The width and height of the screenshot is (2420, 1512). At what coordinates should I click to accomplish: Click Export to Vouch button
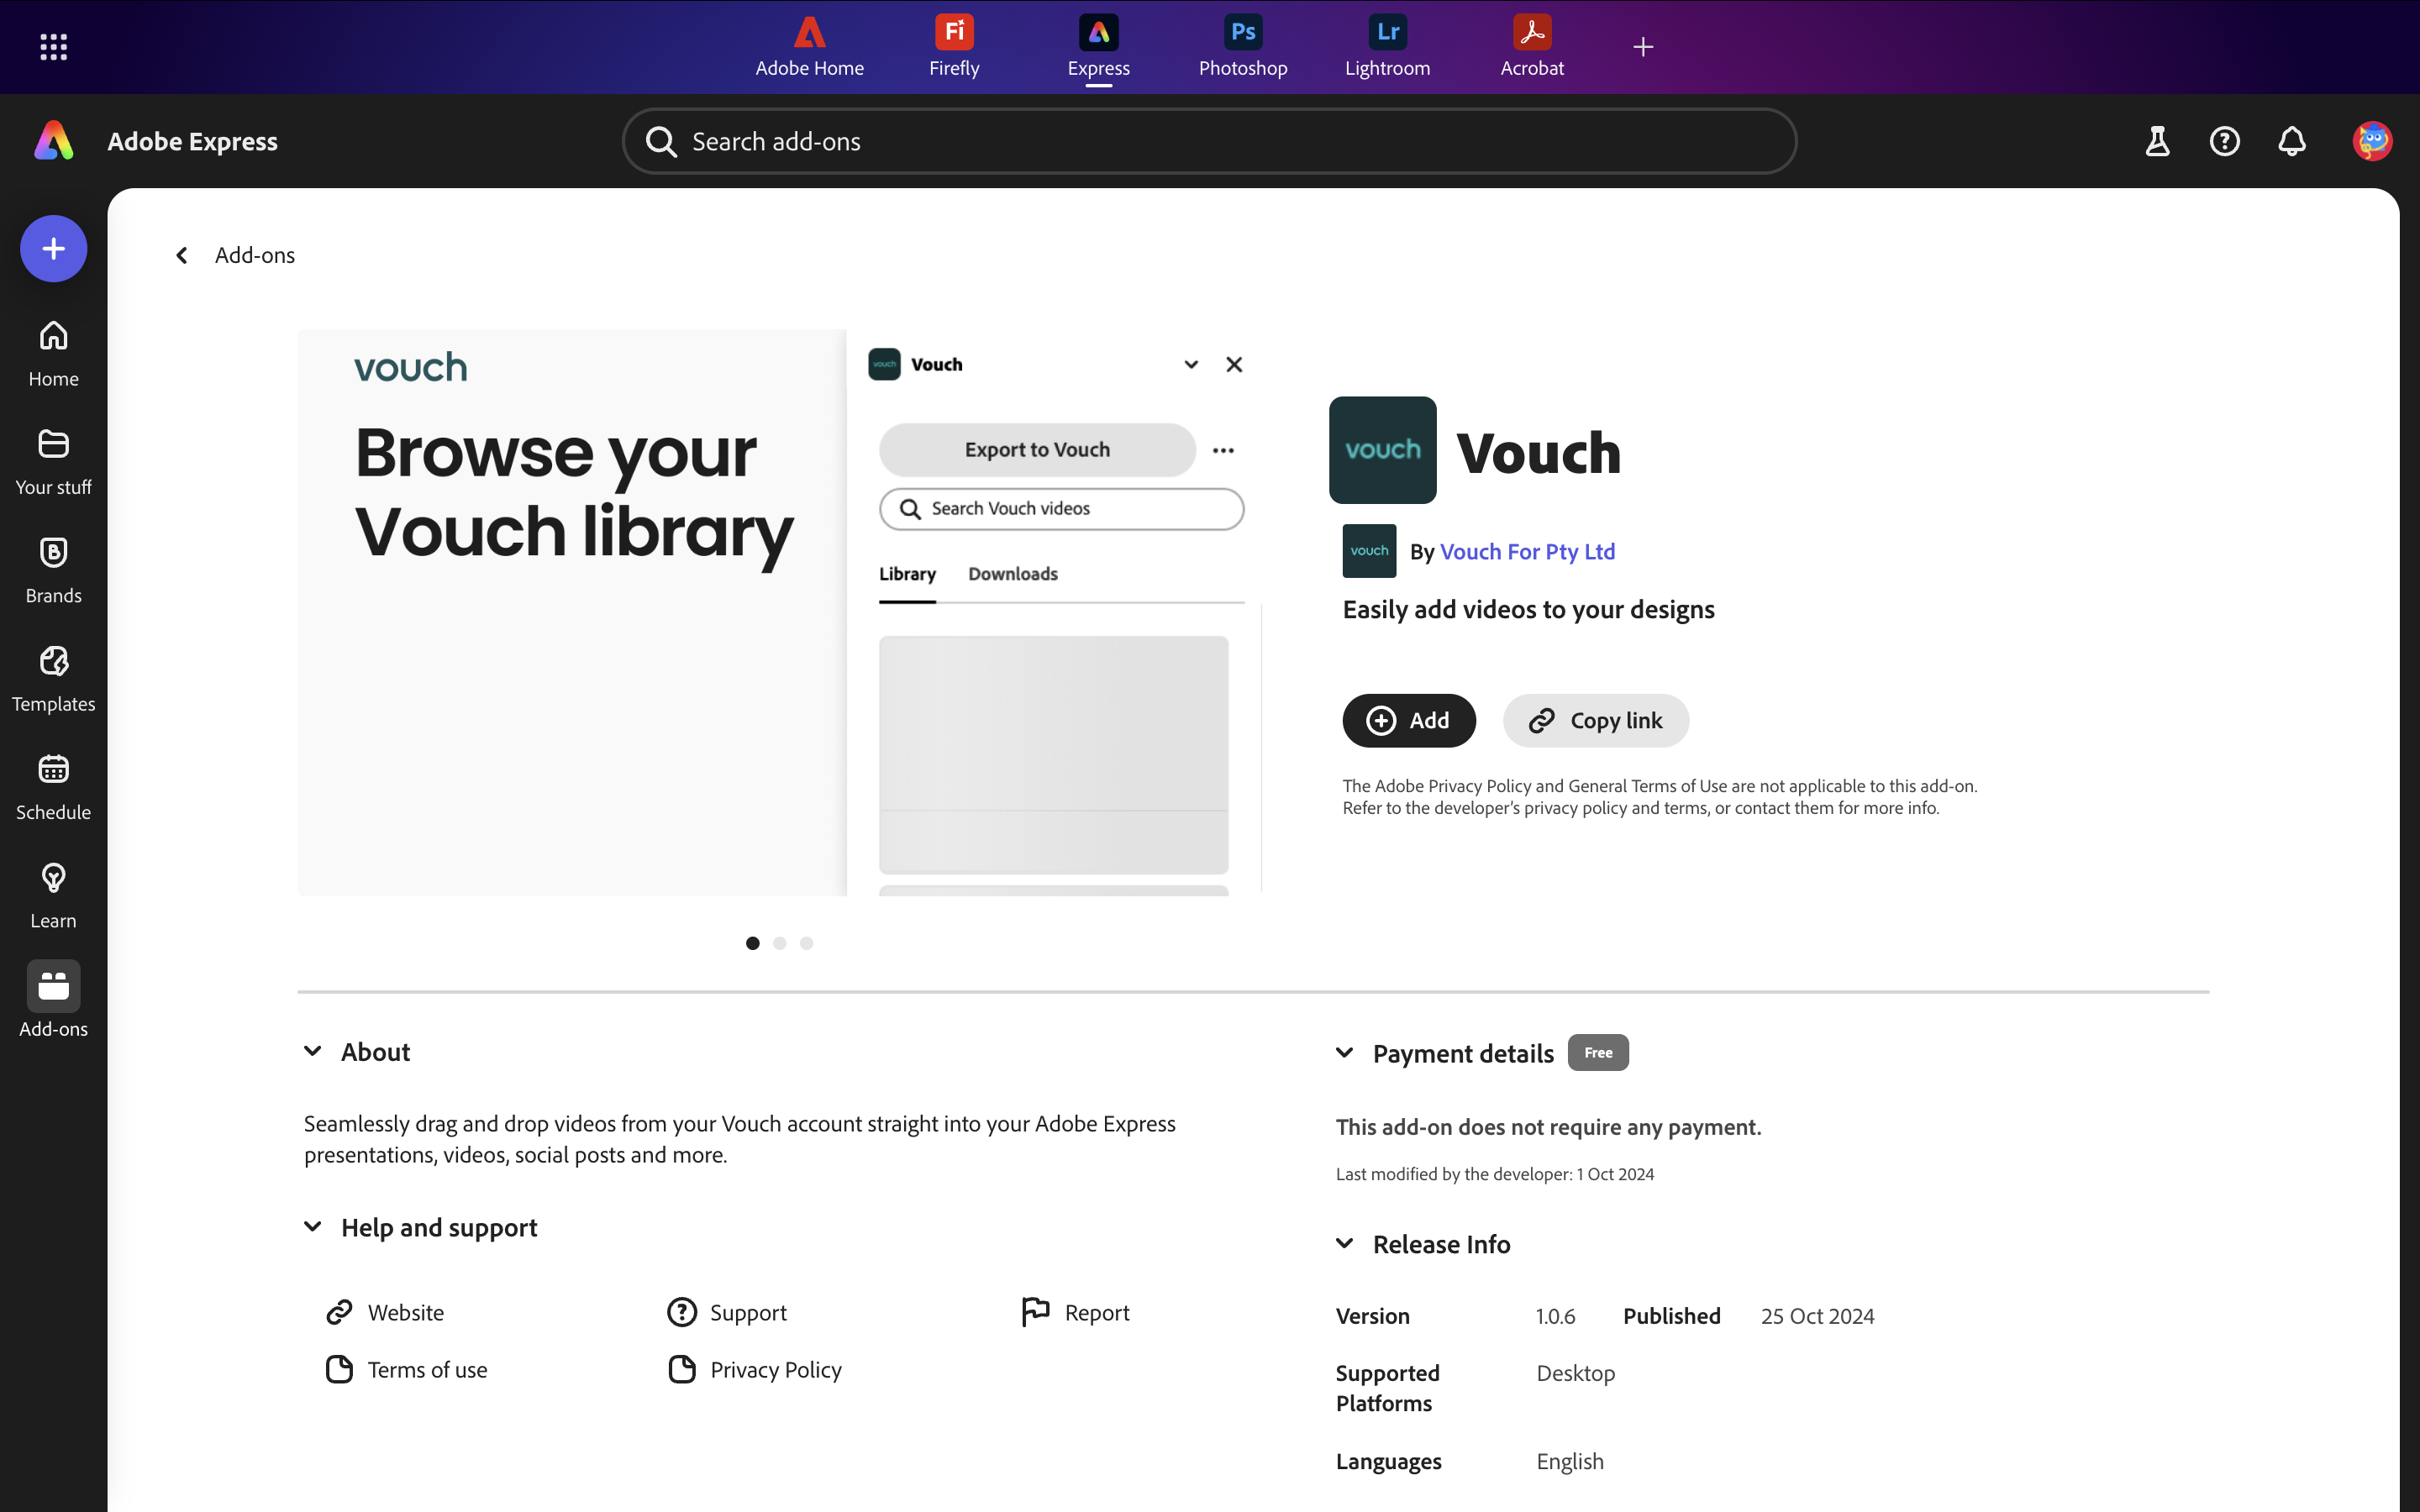[1037, 450]
